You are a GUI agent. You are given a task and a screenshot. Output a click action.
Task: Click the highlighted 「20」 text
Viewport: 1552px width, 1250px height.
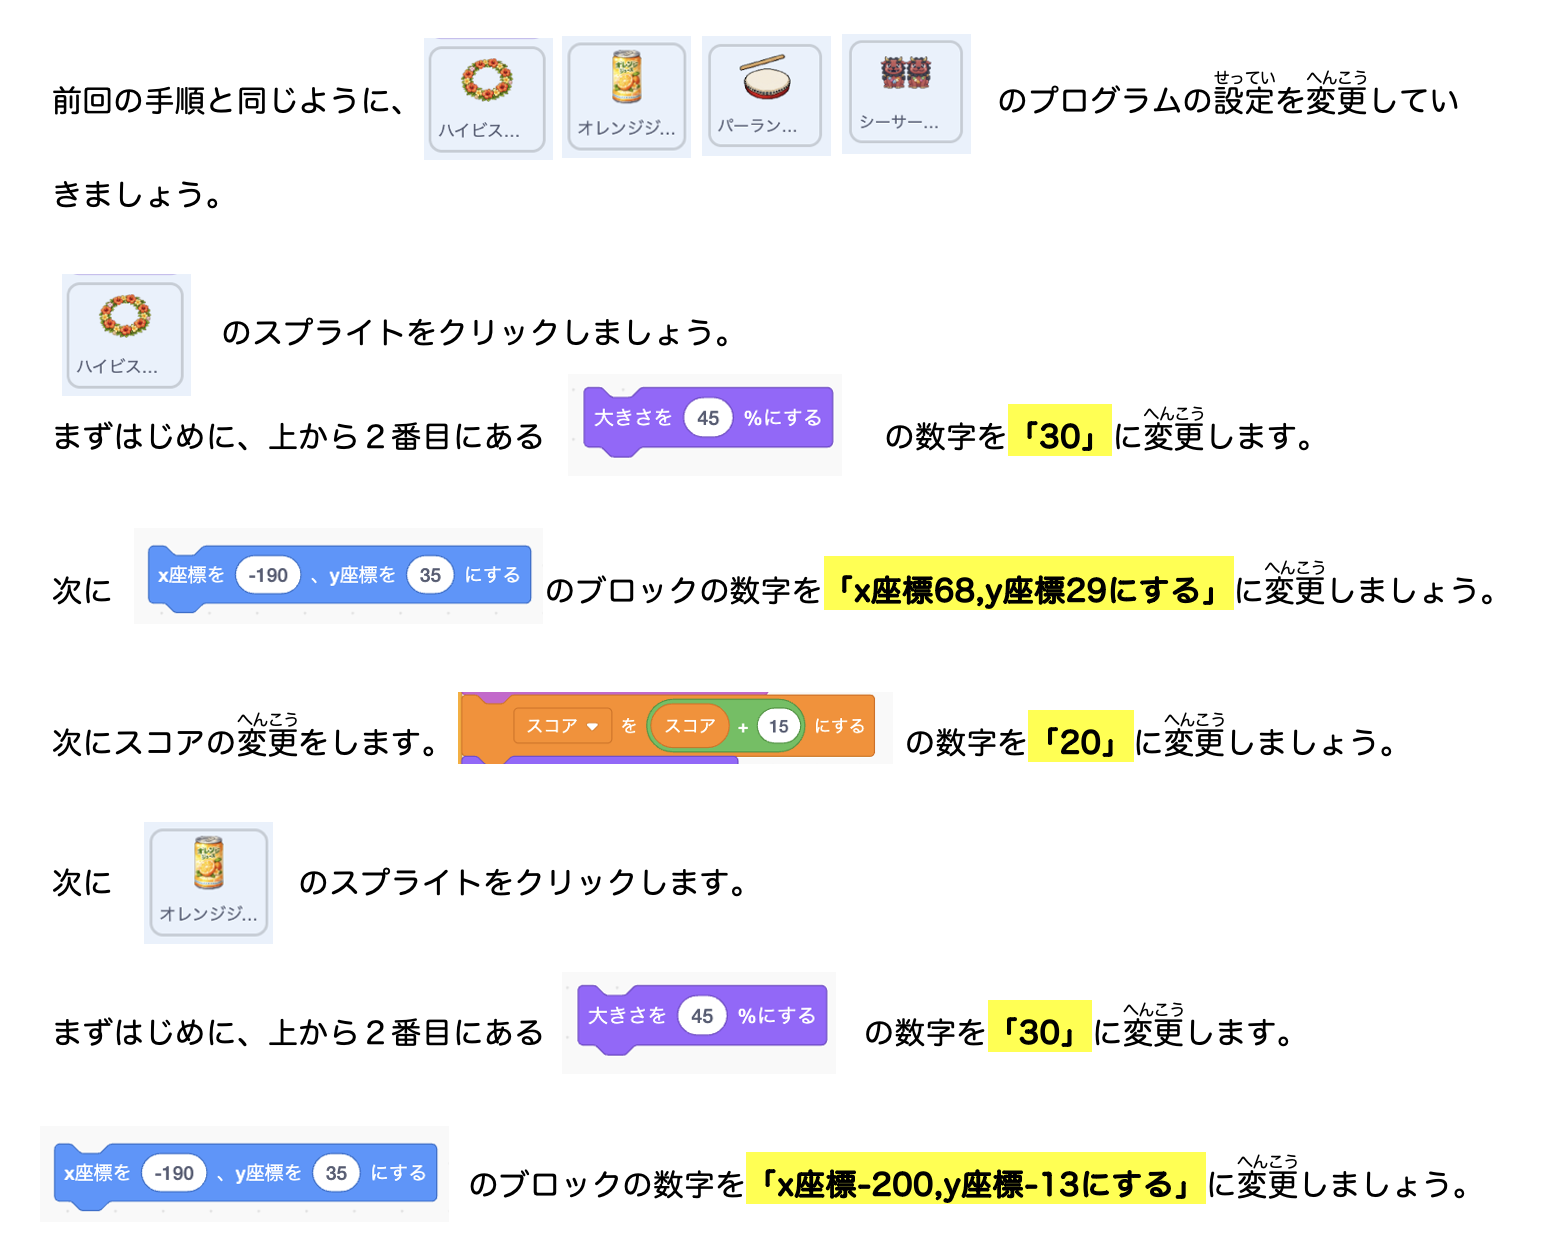1080,742
